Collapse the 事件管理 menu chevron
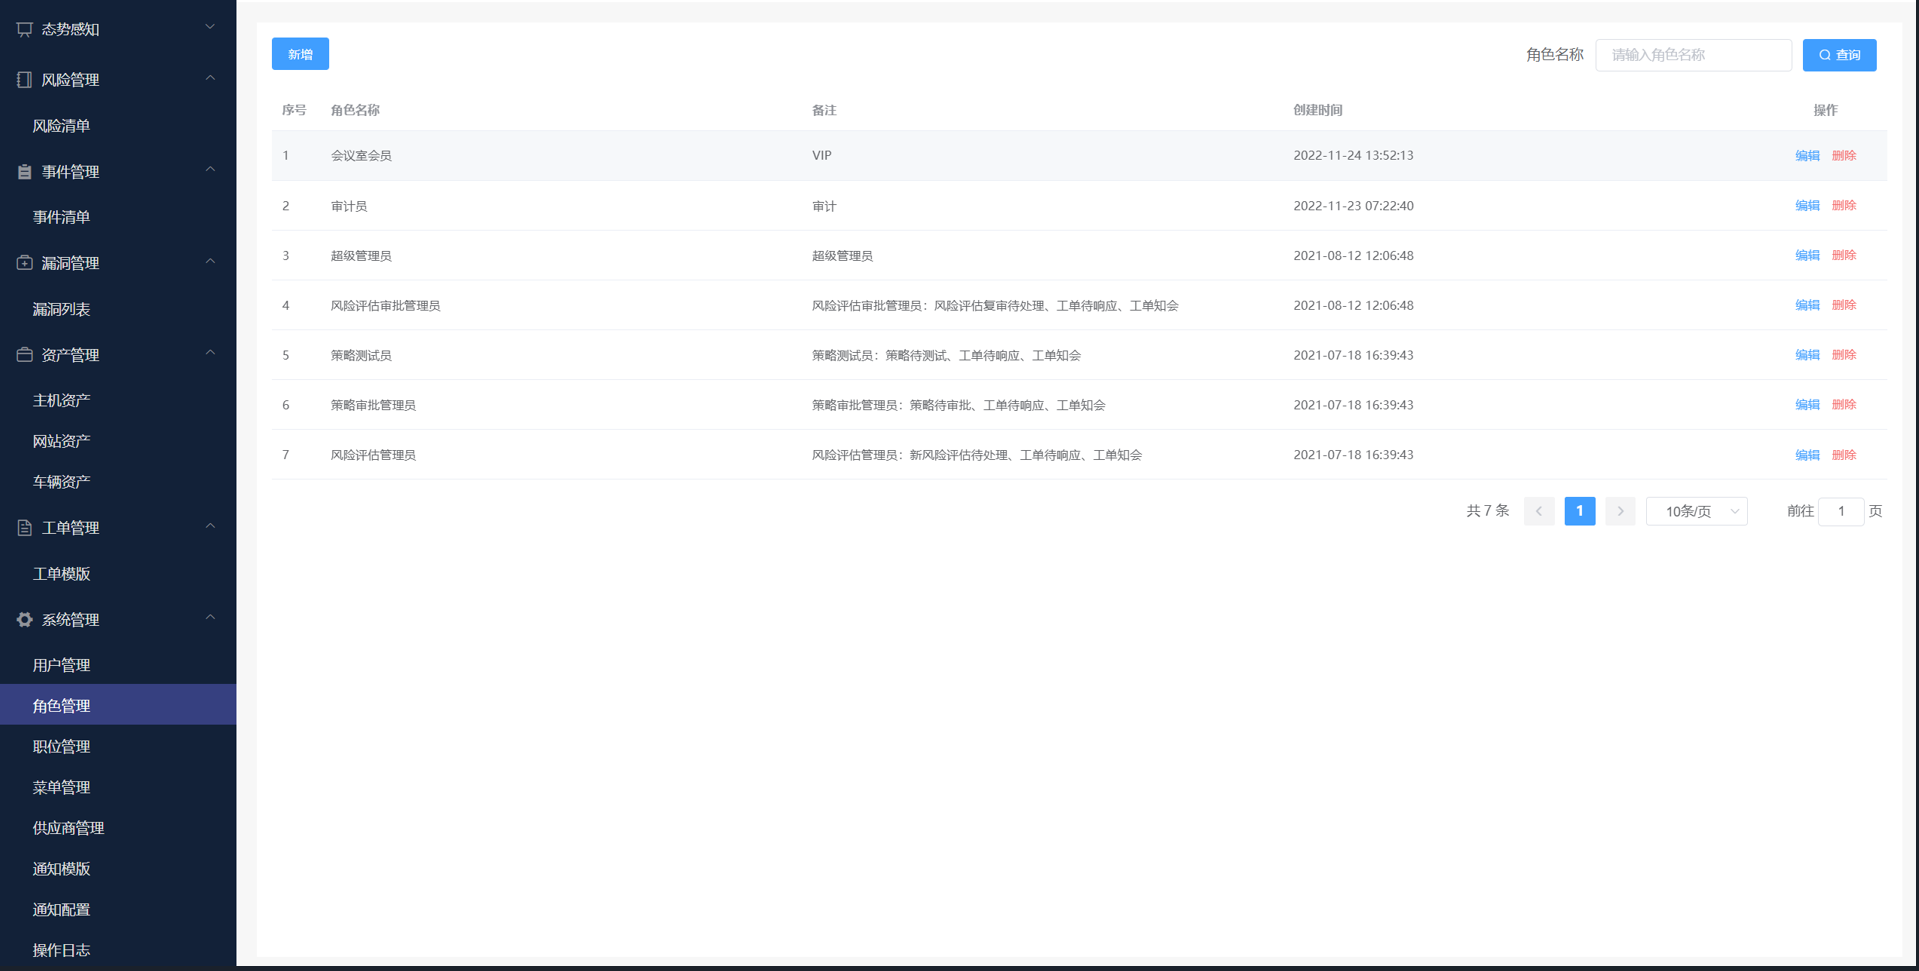This screenshot has height=971, width=1919. (x=210, y=170)
